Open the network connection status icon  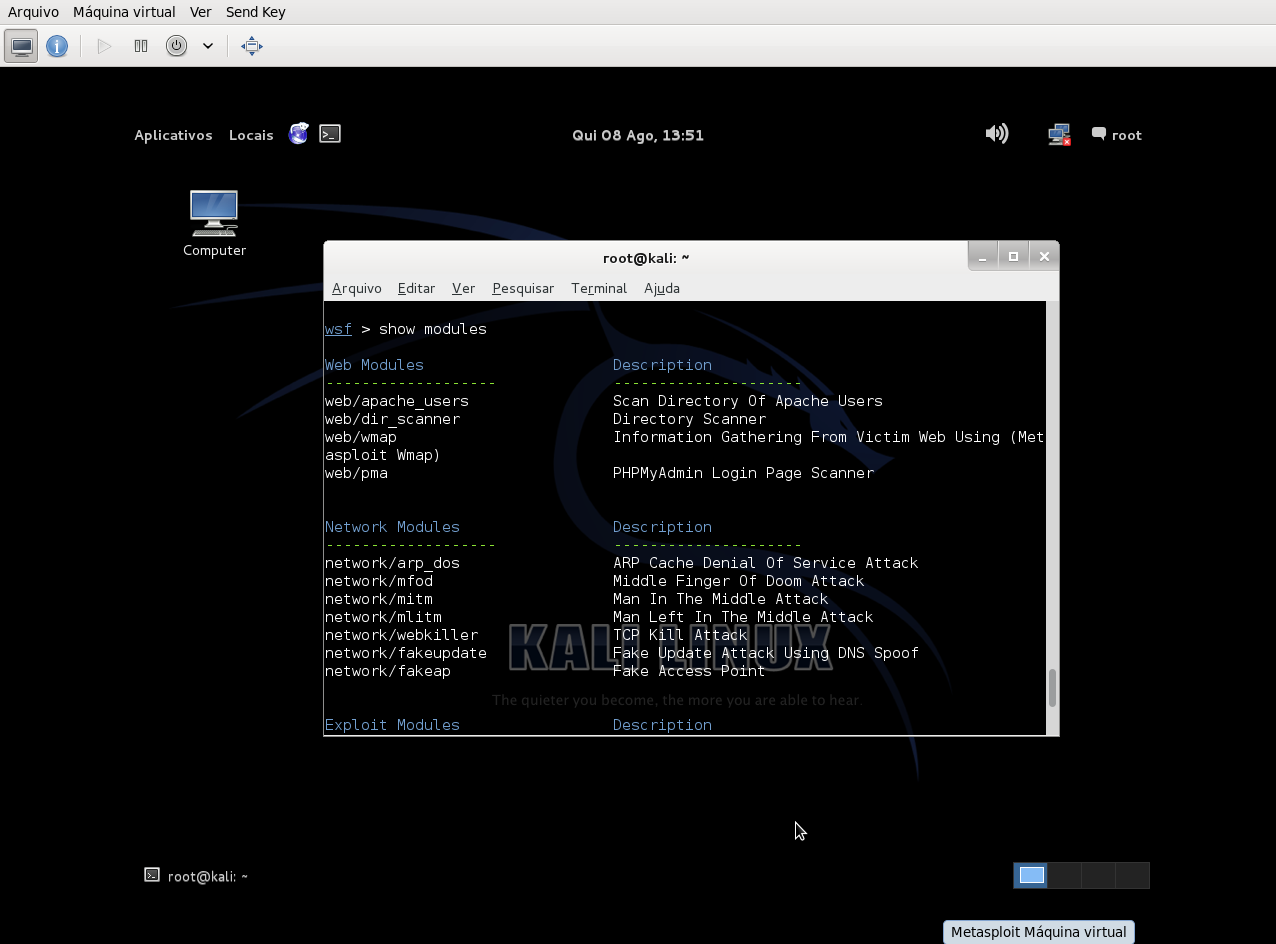pos(1059,134)
